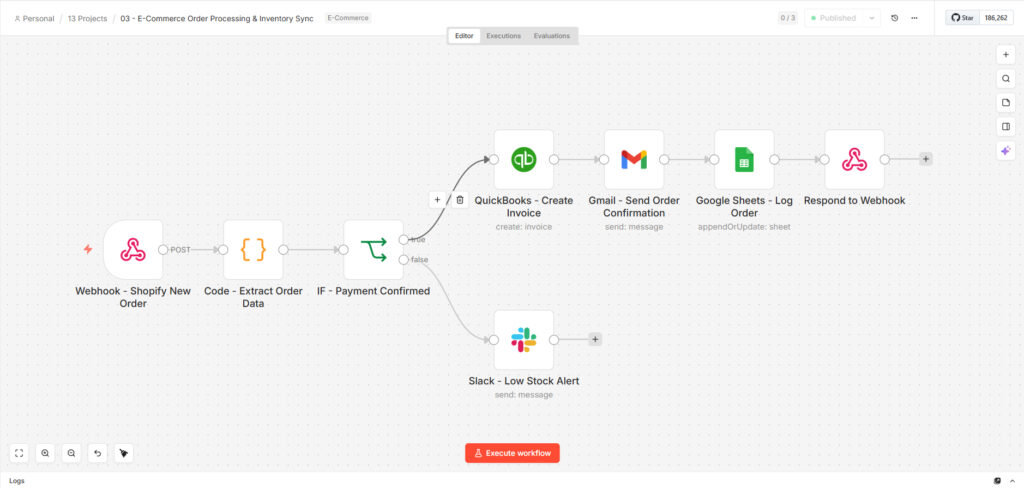Screen dimensions: 1024x488
Task: Click the "send: message" text under Slack
Action: tap(524, 395)
